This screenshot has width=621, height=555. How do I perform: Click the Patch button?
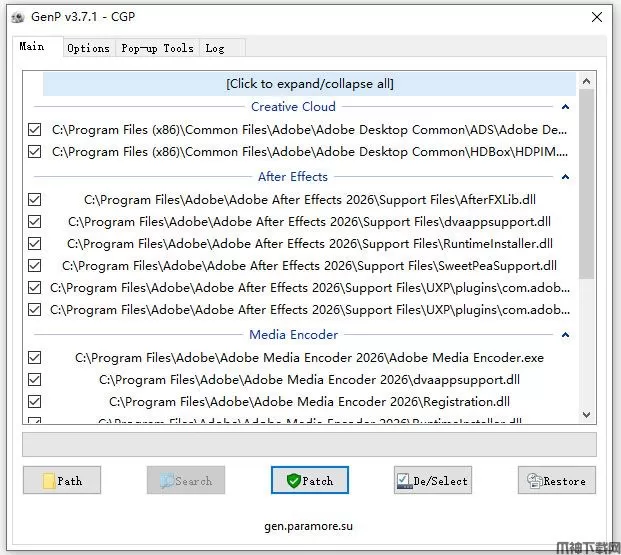[x=310, y=480]
